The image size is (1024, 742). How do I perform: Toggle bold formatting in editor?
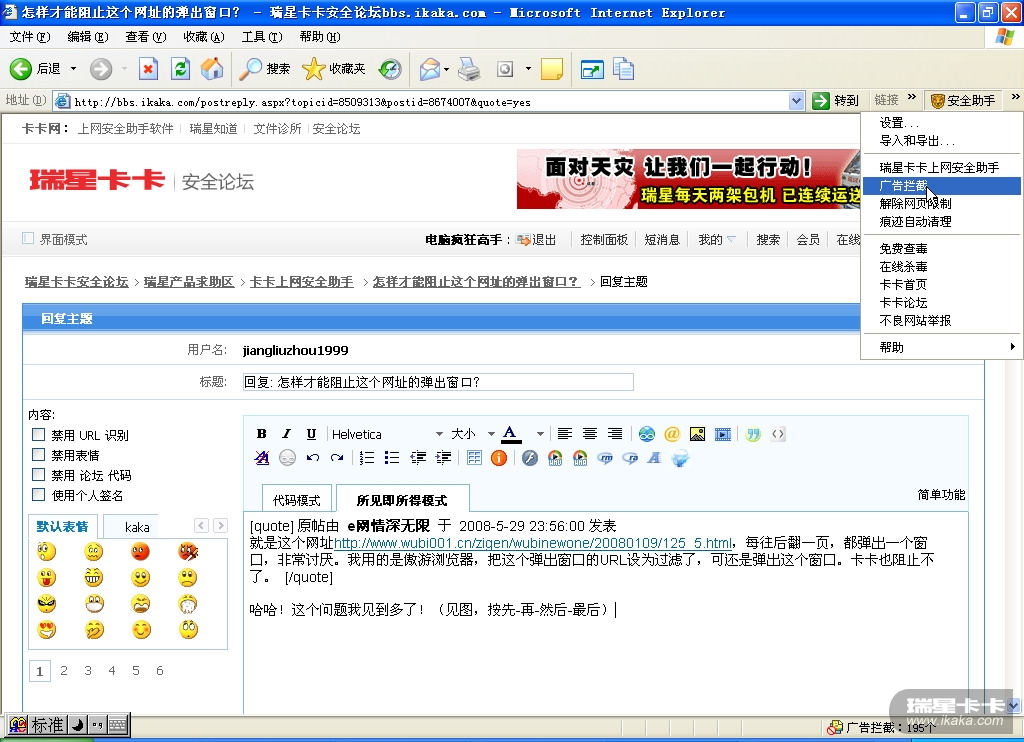[x=261, y=434]
